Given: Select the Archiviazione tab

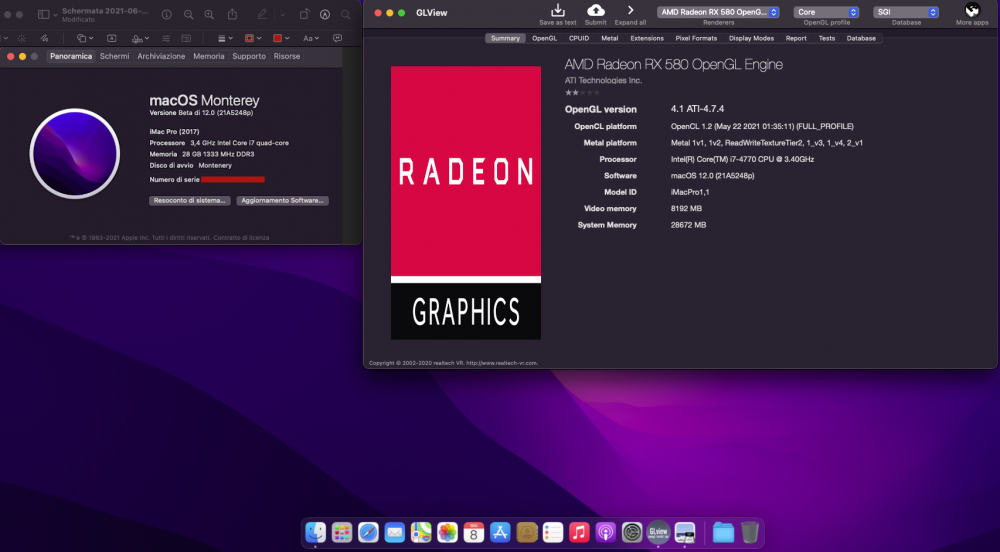Looking at the screenshot, I should (161, 56).
